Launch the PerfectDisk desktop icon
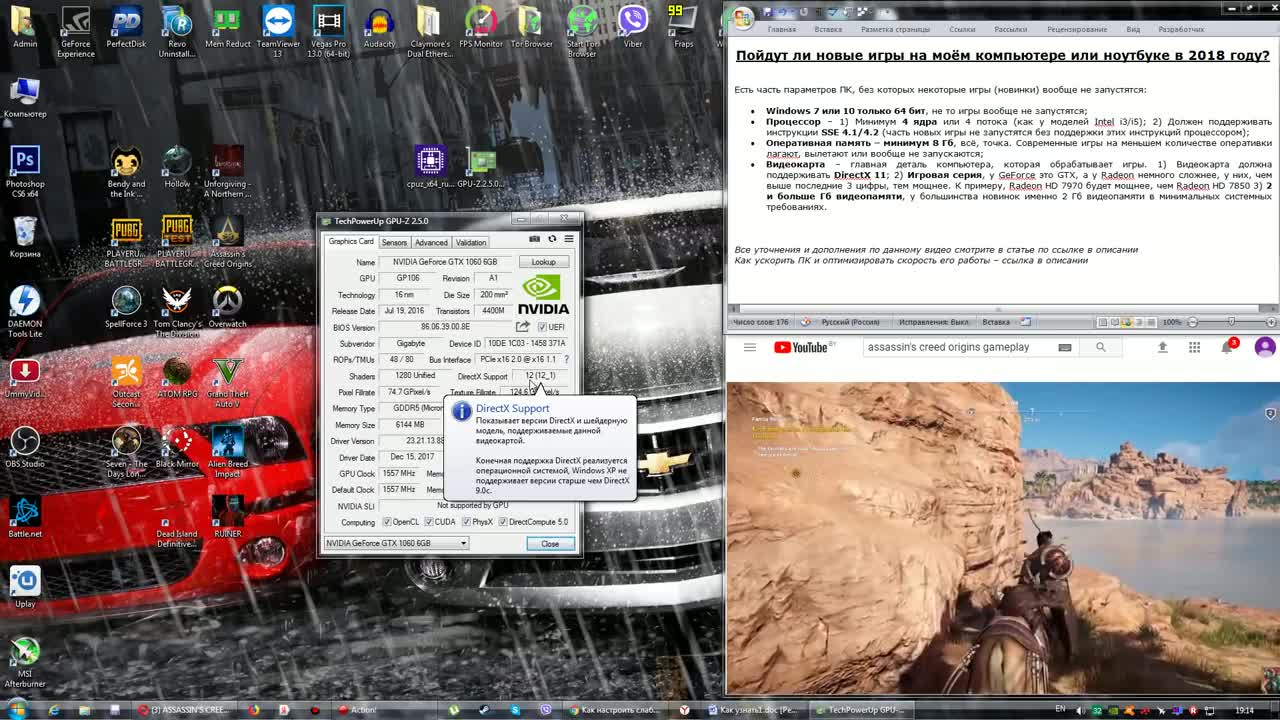The height and width of the screenshot is (720, 1280). click(126, 28)
